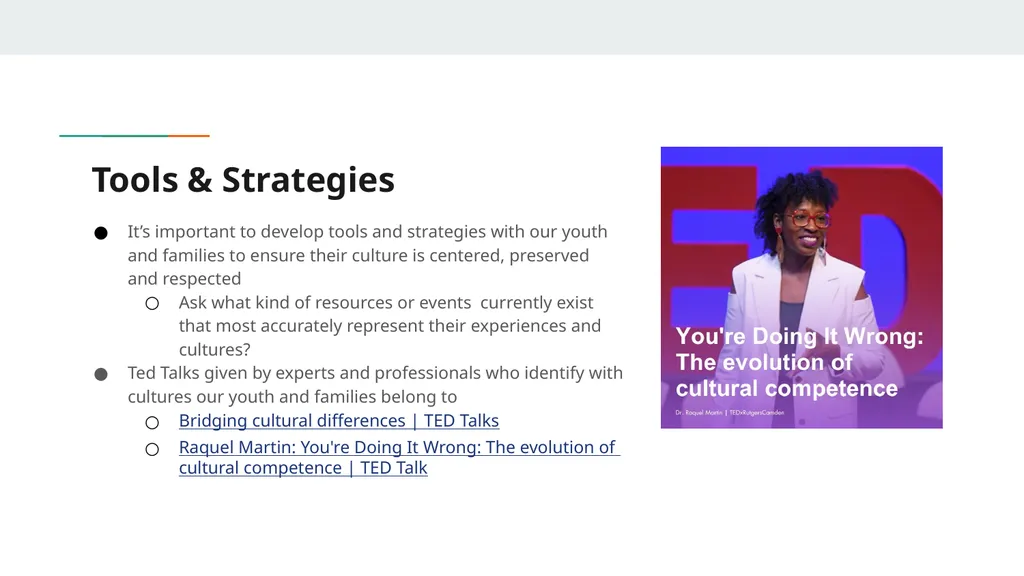Click the sub-bullet "Ask what kind of resources"
This screenshot has width=1024, height=576.
[x=390, y=326]
